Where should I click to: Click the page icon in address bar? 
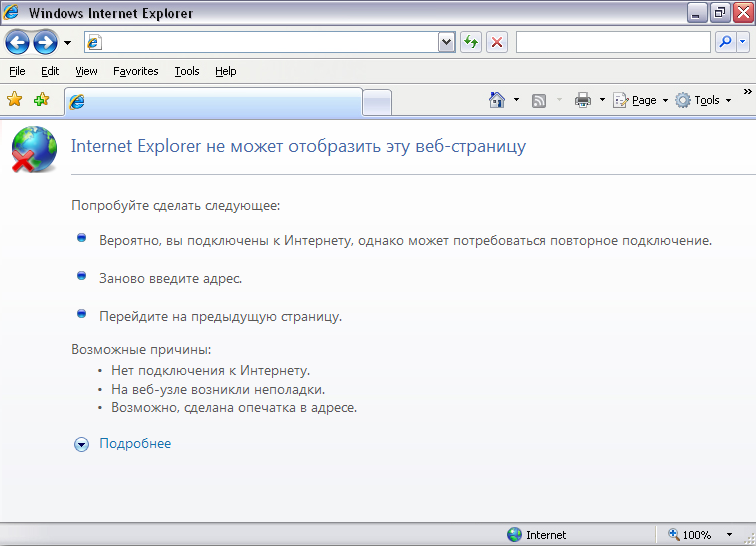pyautogui.click(x=94, y=42)
